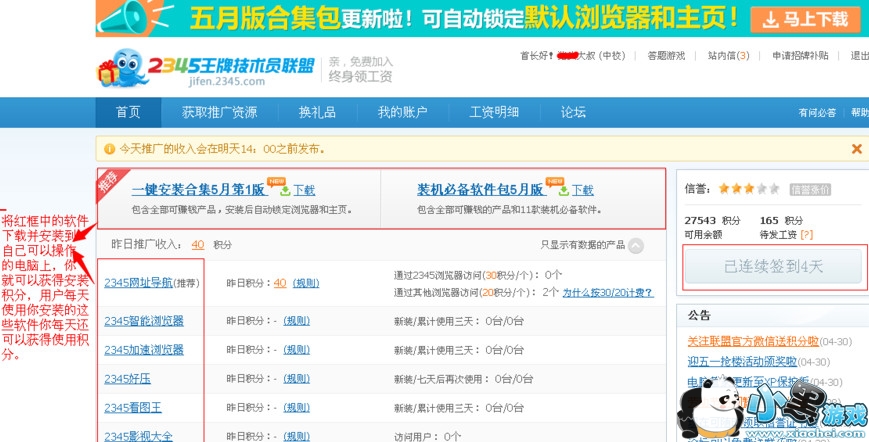869x442 pixels.
Task: Open the 站内信(3) inbox link
Action: tap(727, 56)
